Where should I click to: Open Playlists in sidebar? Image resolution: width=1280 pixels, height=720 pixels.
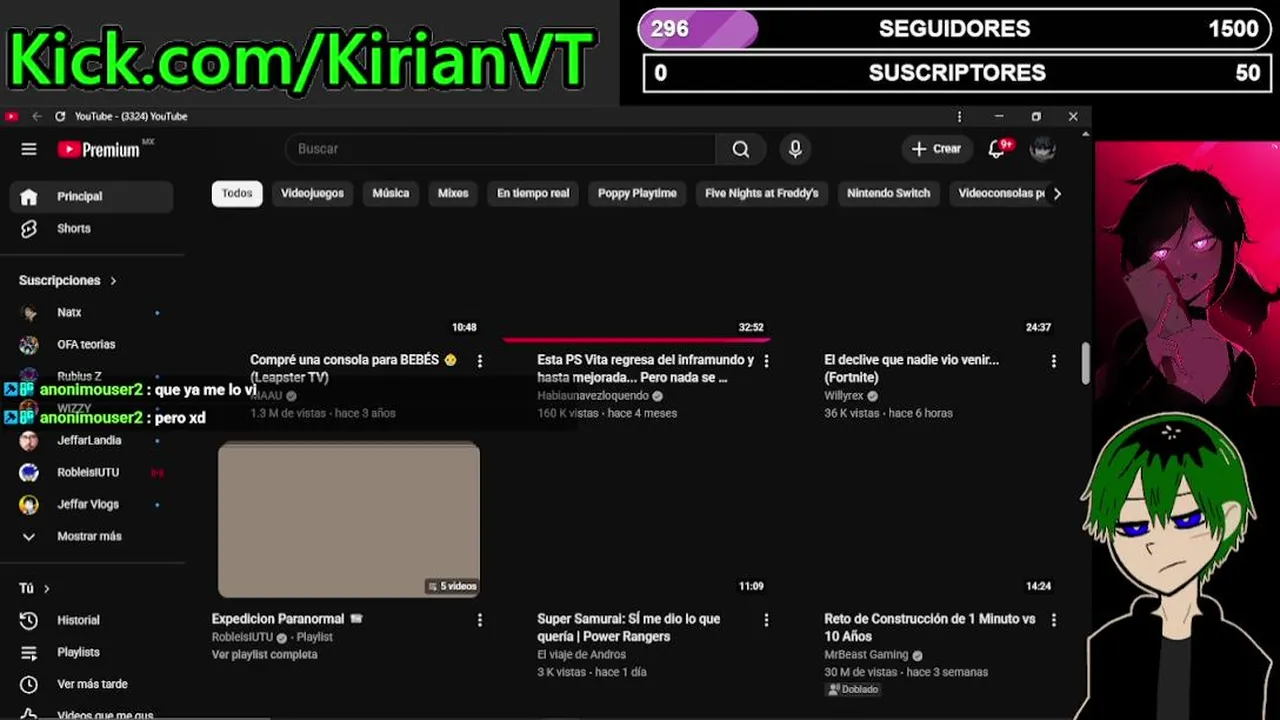click(x=91, y=653)
